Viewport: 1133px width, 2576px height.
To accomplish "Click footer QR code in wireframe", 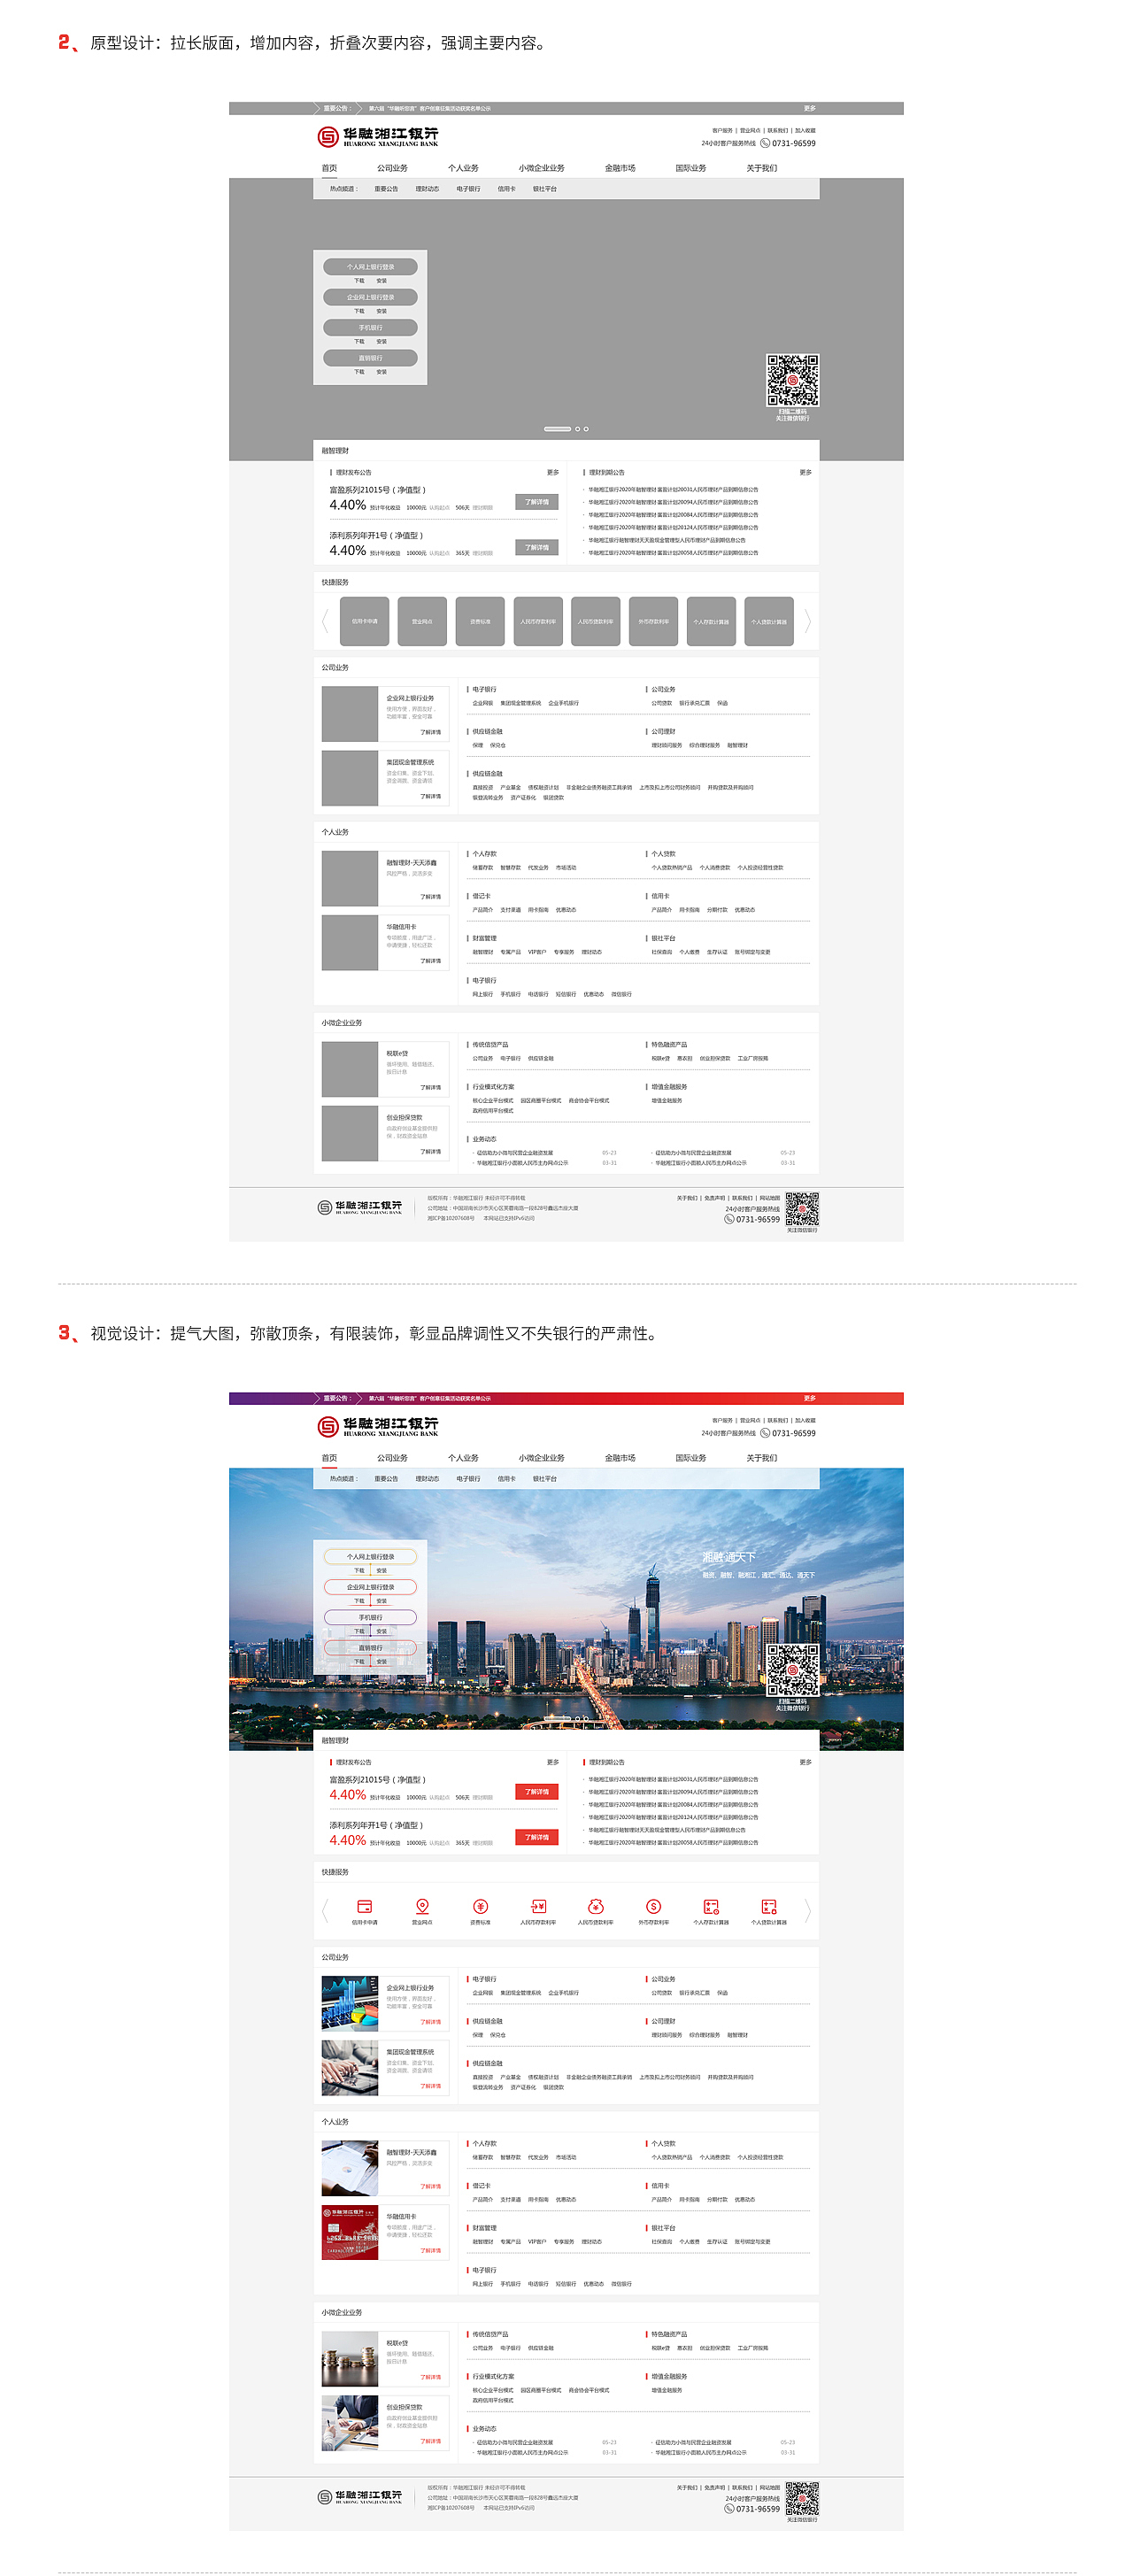I will coord(802,1208).
